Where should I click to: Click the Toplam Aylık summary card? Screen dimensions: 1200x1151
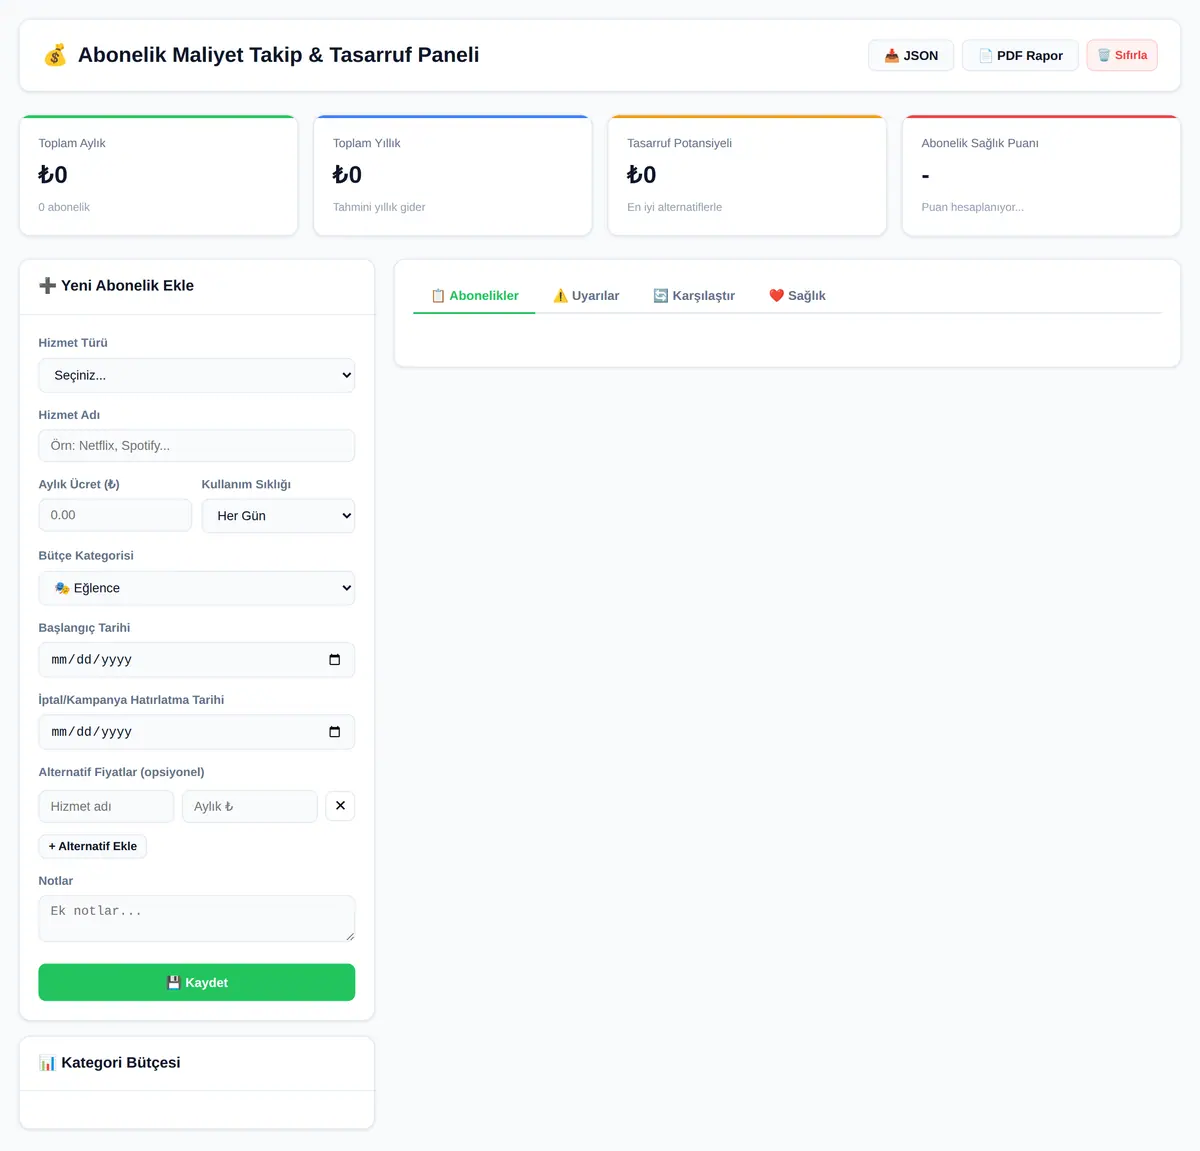[x=159, y=176]
